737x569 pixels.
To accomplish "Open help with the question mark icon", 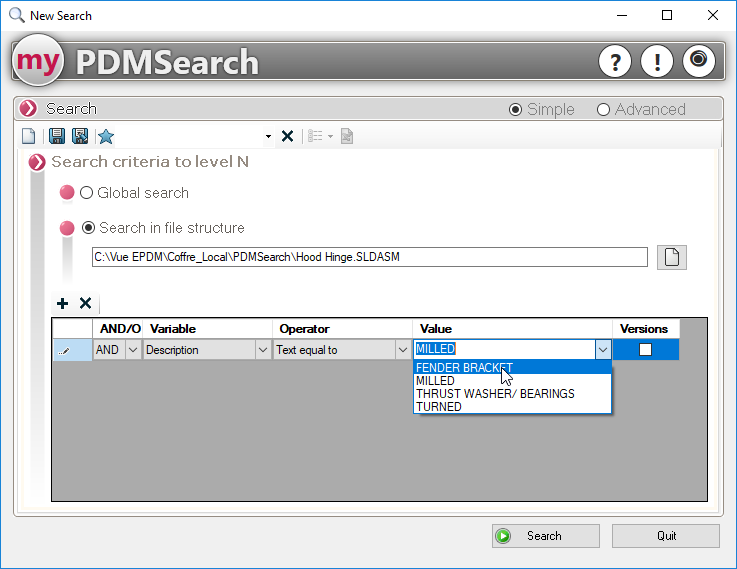I will click(615, 62).
